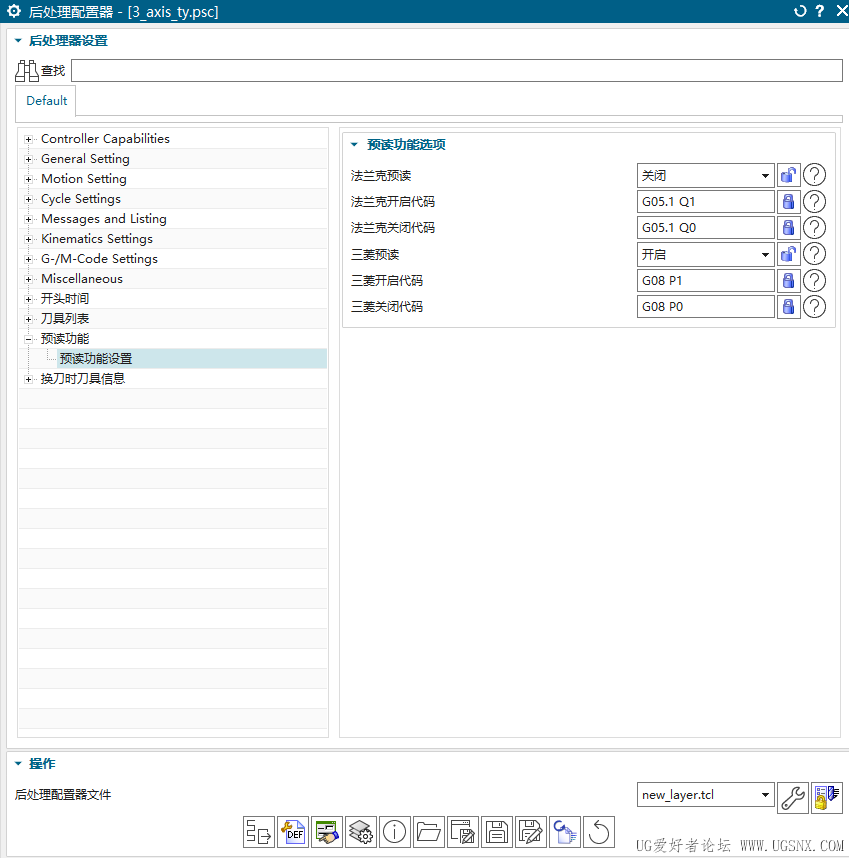This screenshot has height=858, width=849.
Task: Click the open folder icon in bottom toolbar
Action: [x=429, y=831]
